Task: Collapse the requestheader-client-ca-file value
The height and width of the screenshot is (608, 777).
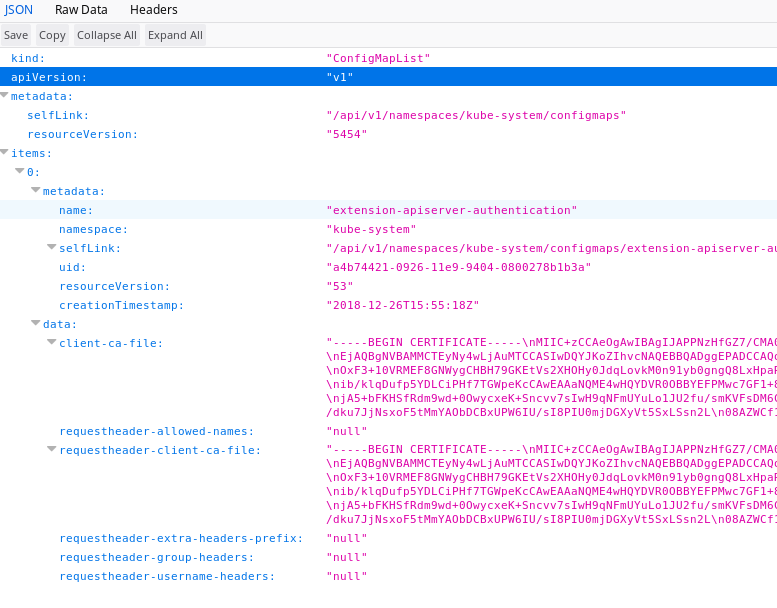Action: (52, 449)
